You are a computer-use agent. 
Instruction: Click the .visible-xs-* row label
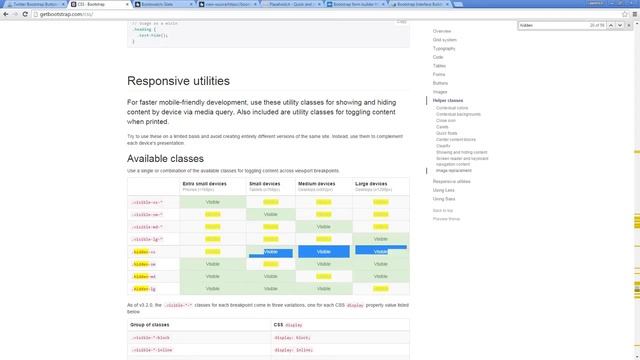[x=147, y=202]
